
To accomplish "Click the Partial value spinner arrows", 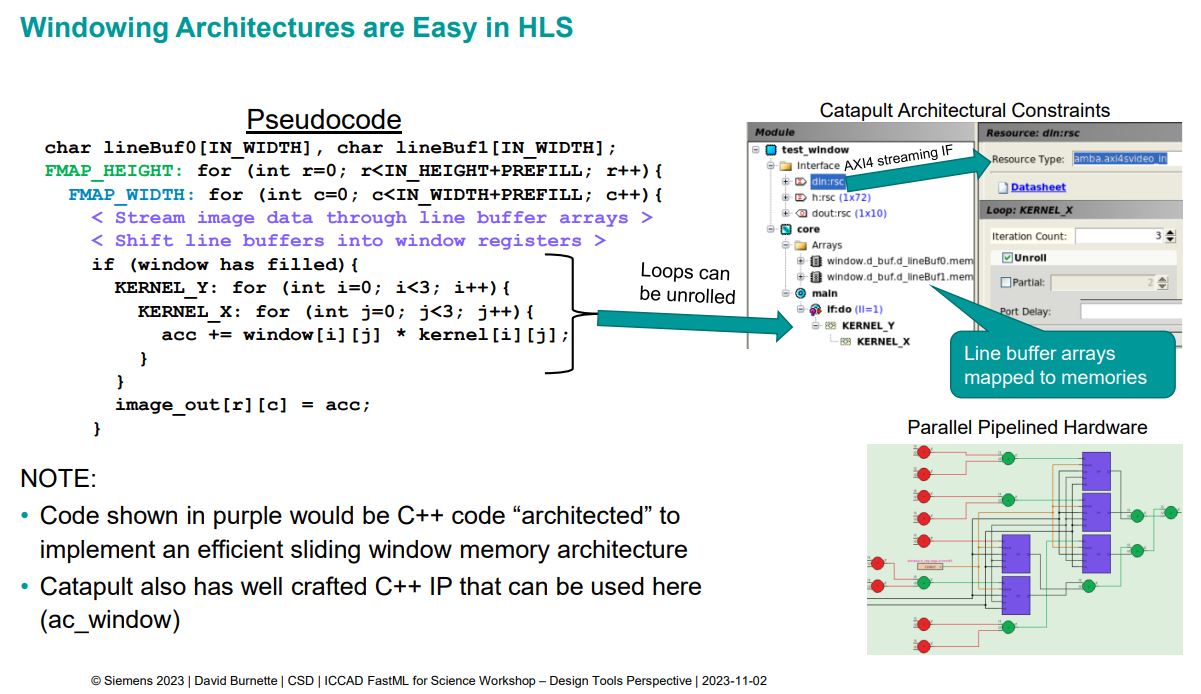I will 1162,282.
